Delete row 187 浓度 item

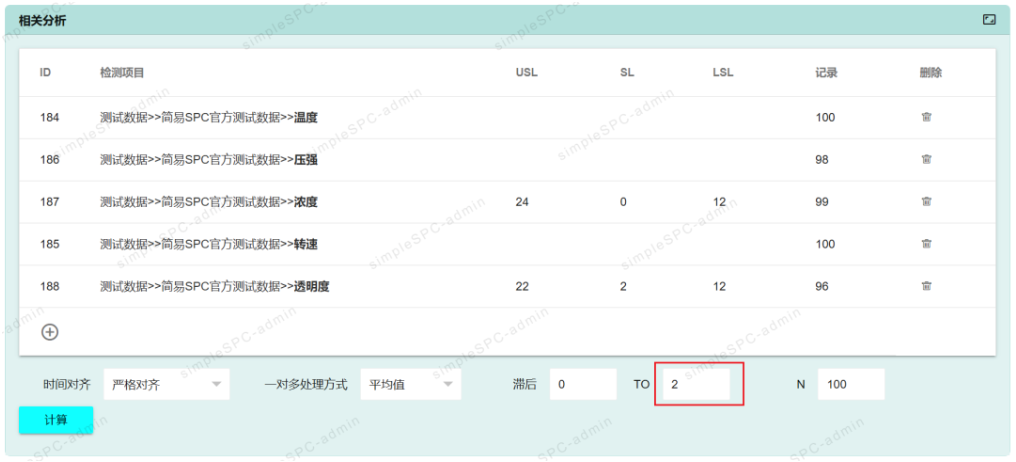point(926,202)
